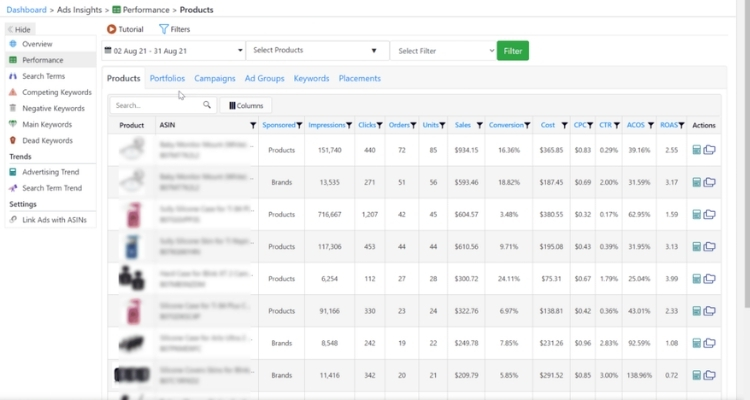Click the ROAS column filter icon
Screen dimensions: 750x400
682,125
